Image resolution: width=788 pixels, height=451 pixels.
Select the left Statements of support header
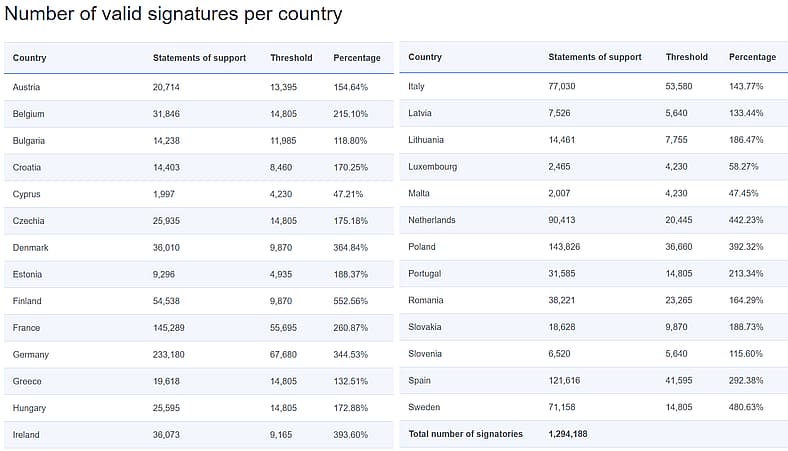(199, 58)
